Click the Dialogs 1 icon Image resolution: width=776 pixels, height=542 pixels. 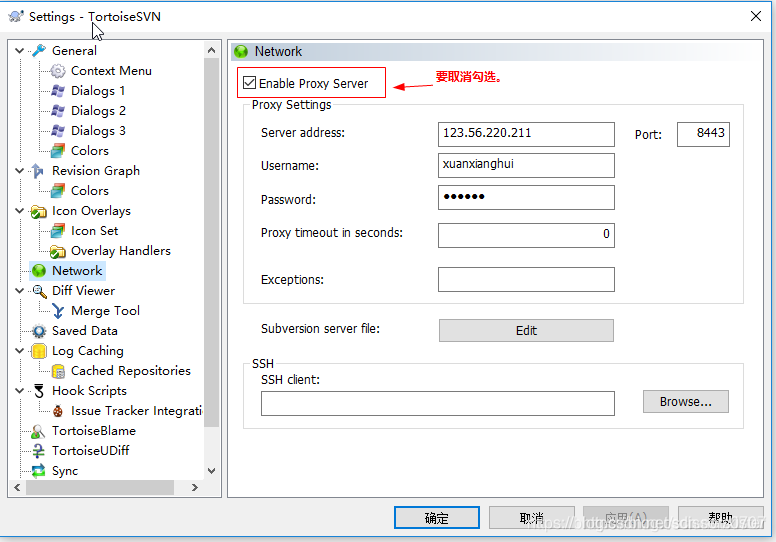pyautogui.click(x=58, y=91)
